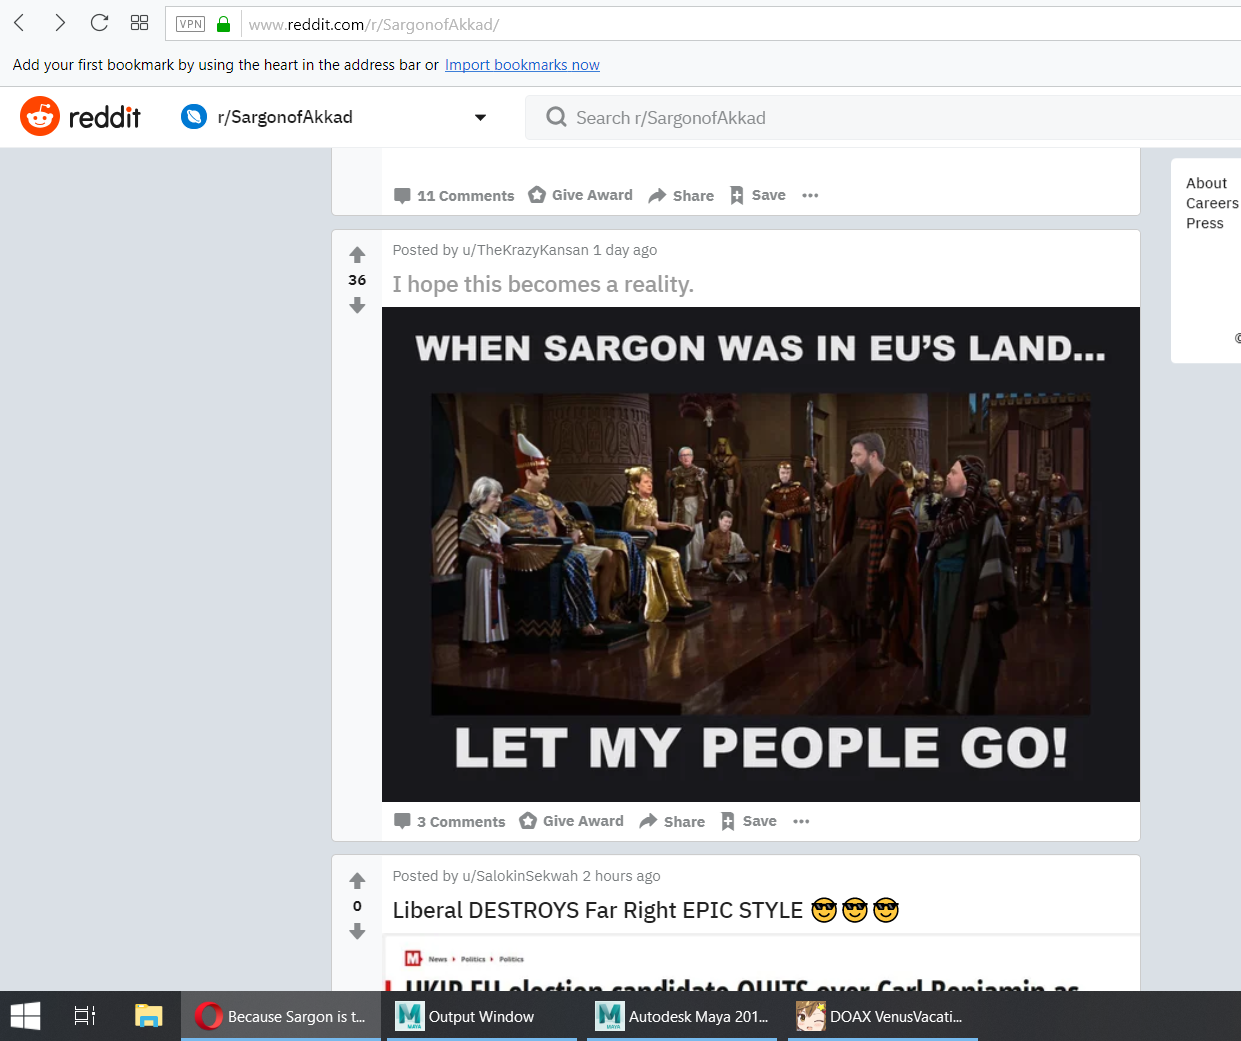Upvote the 'I hope this becomes a reality' post

tap(357, 255)
